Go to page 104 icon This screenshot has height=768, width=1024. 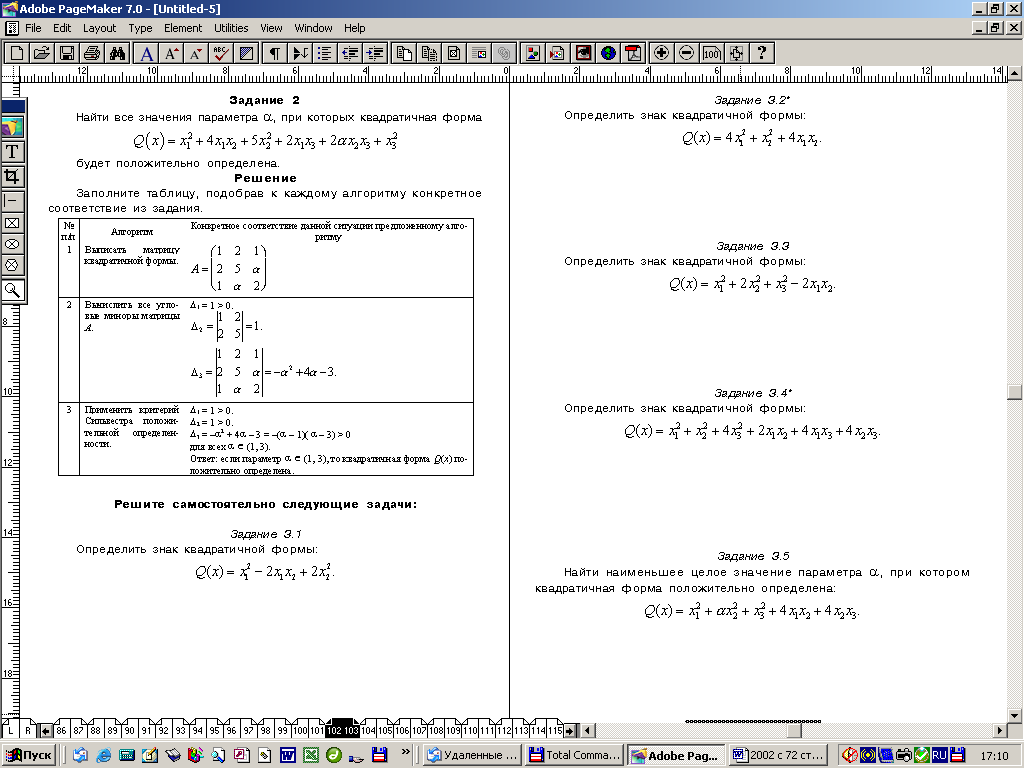click(368, 730)
